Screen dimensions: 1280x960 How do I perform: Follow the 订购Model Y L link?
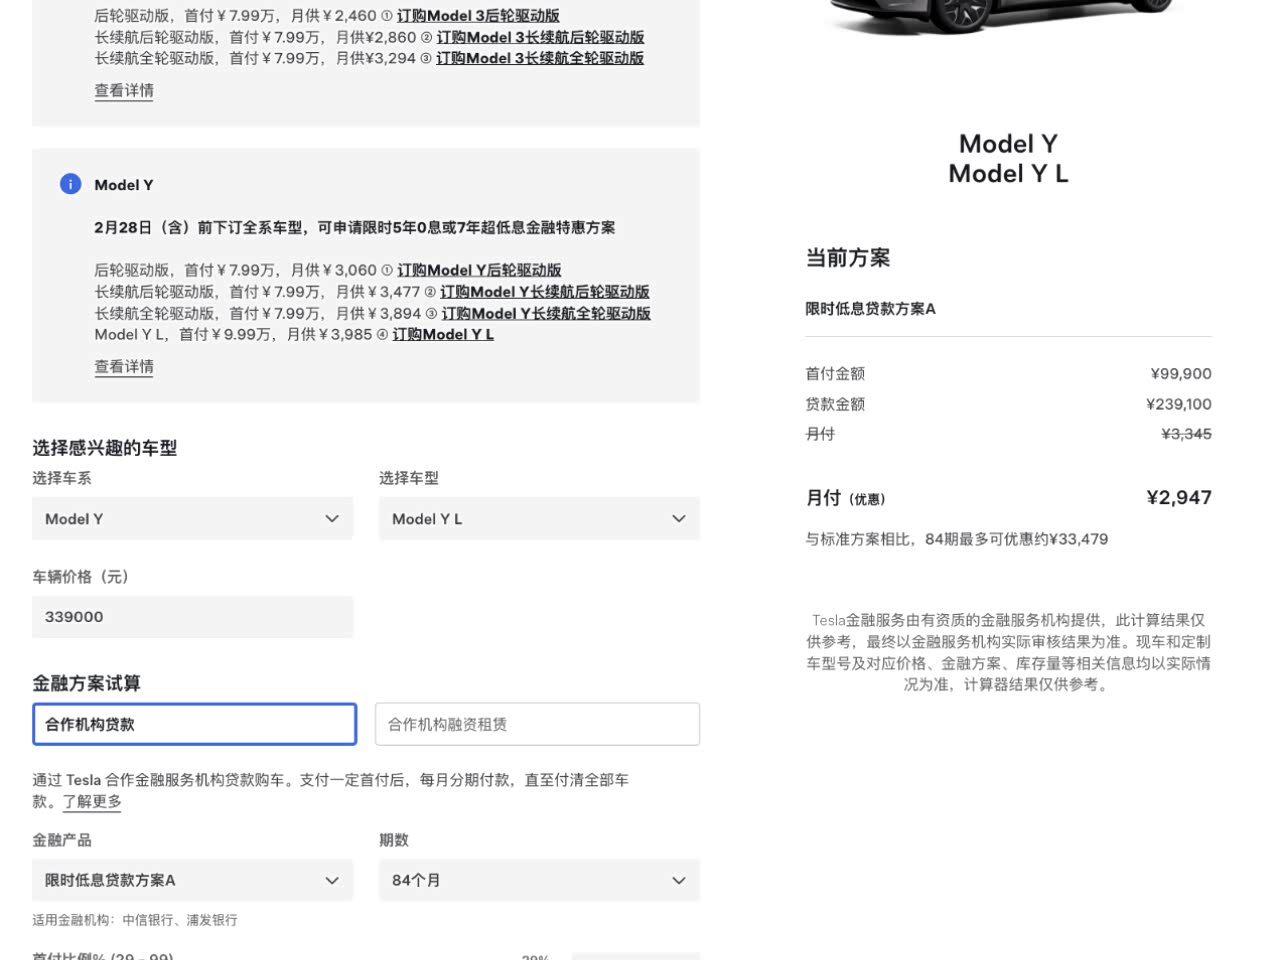443,335
